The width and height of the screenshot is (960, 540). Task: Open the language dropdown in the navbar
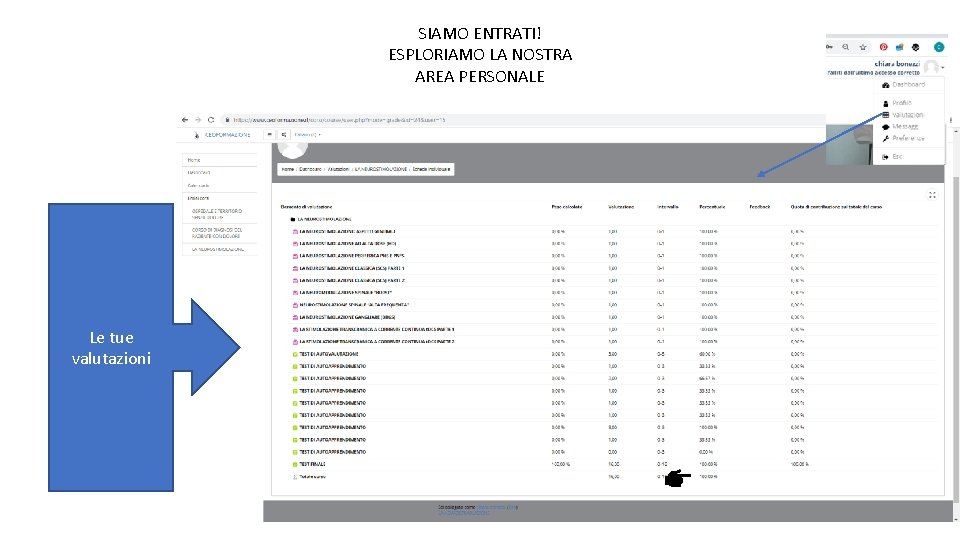coord(307,135)
